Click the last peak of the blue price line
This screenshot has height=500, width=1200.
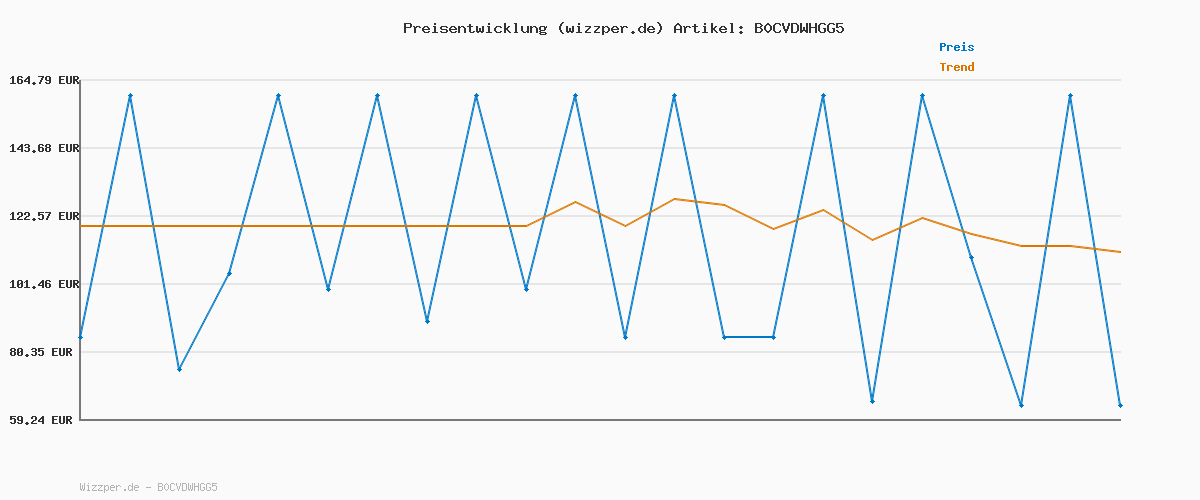(x=1070, y=96)
